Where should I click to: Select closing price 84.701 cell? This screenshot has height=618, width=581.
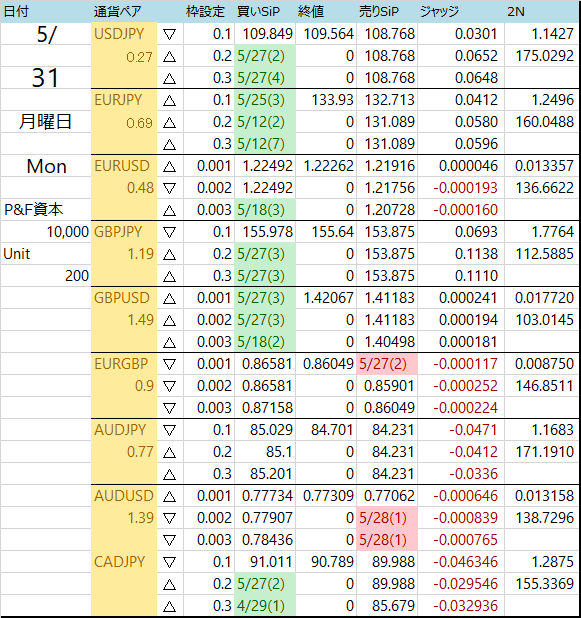click(x=326, y=430)
